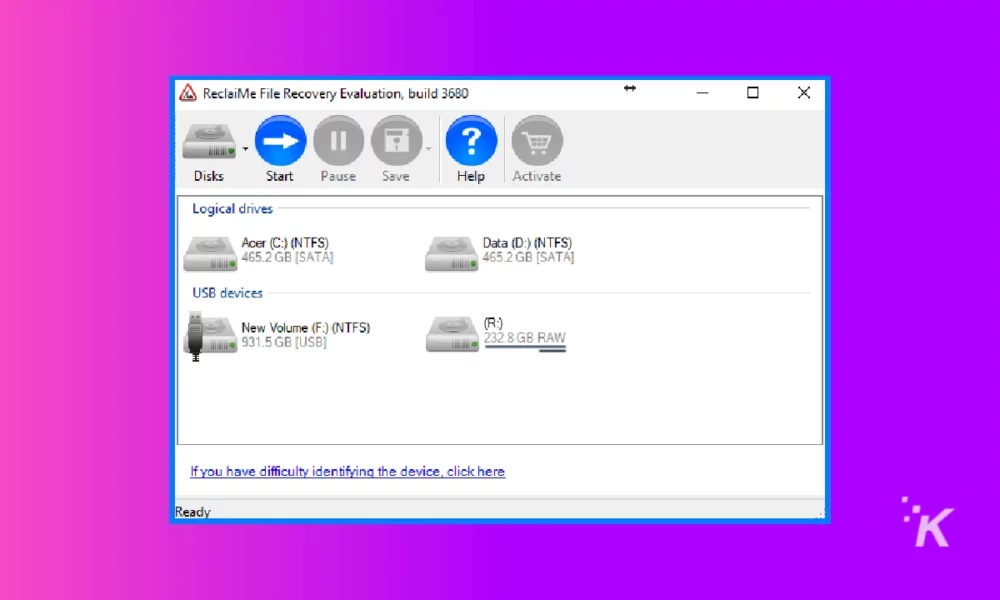Select the Acer (C:) drive icon
This screenshot has height=600, width=1000.
pos(210,254)
